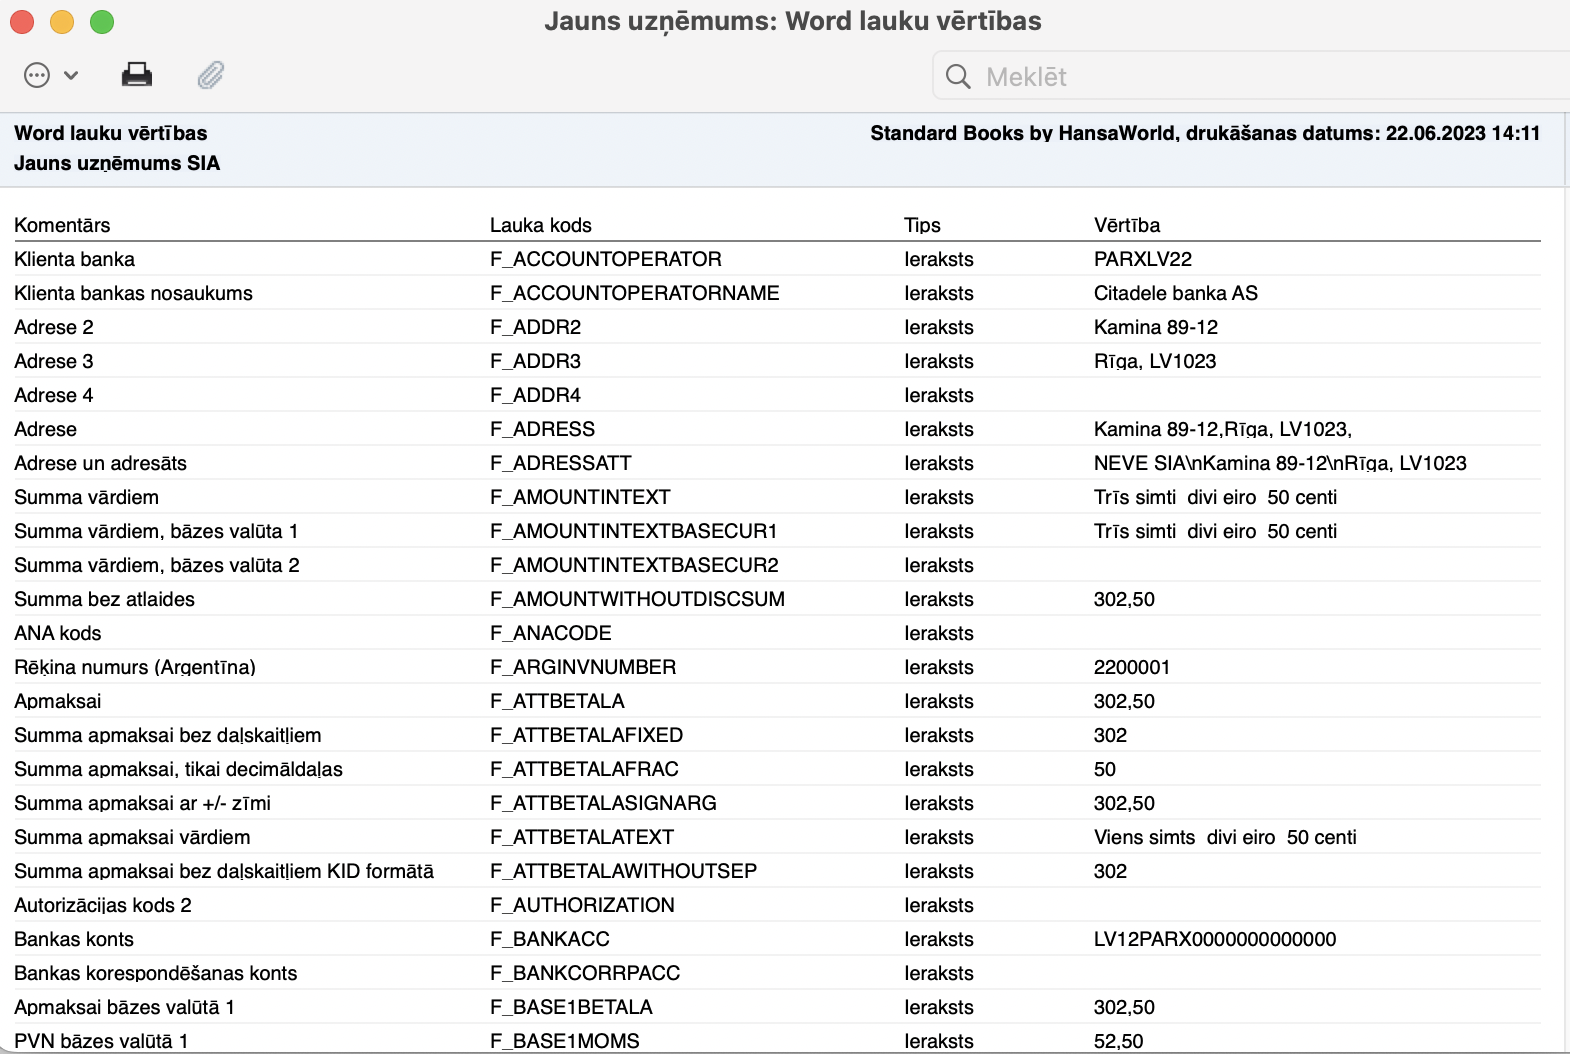Click the Vērtība column header

[x=1127, y=225]
